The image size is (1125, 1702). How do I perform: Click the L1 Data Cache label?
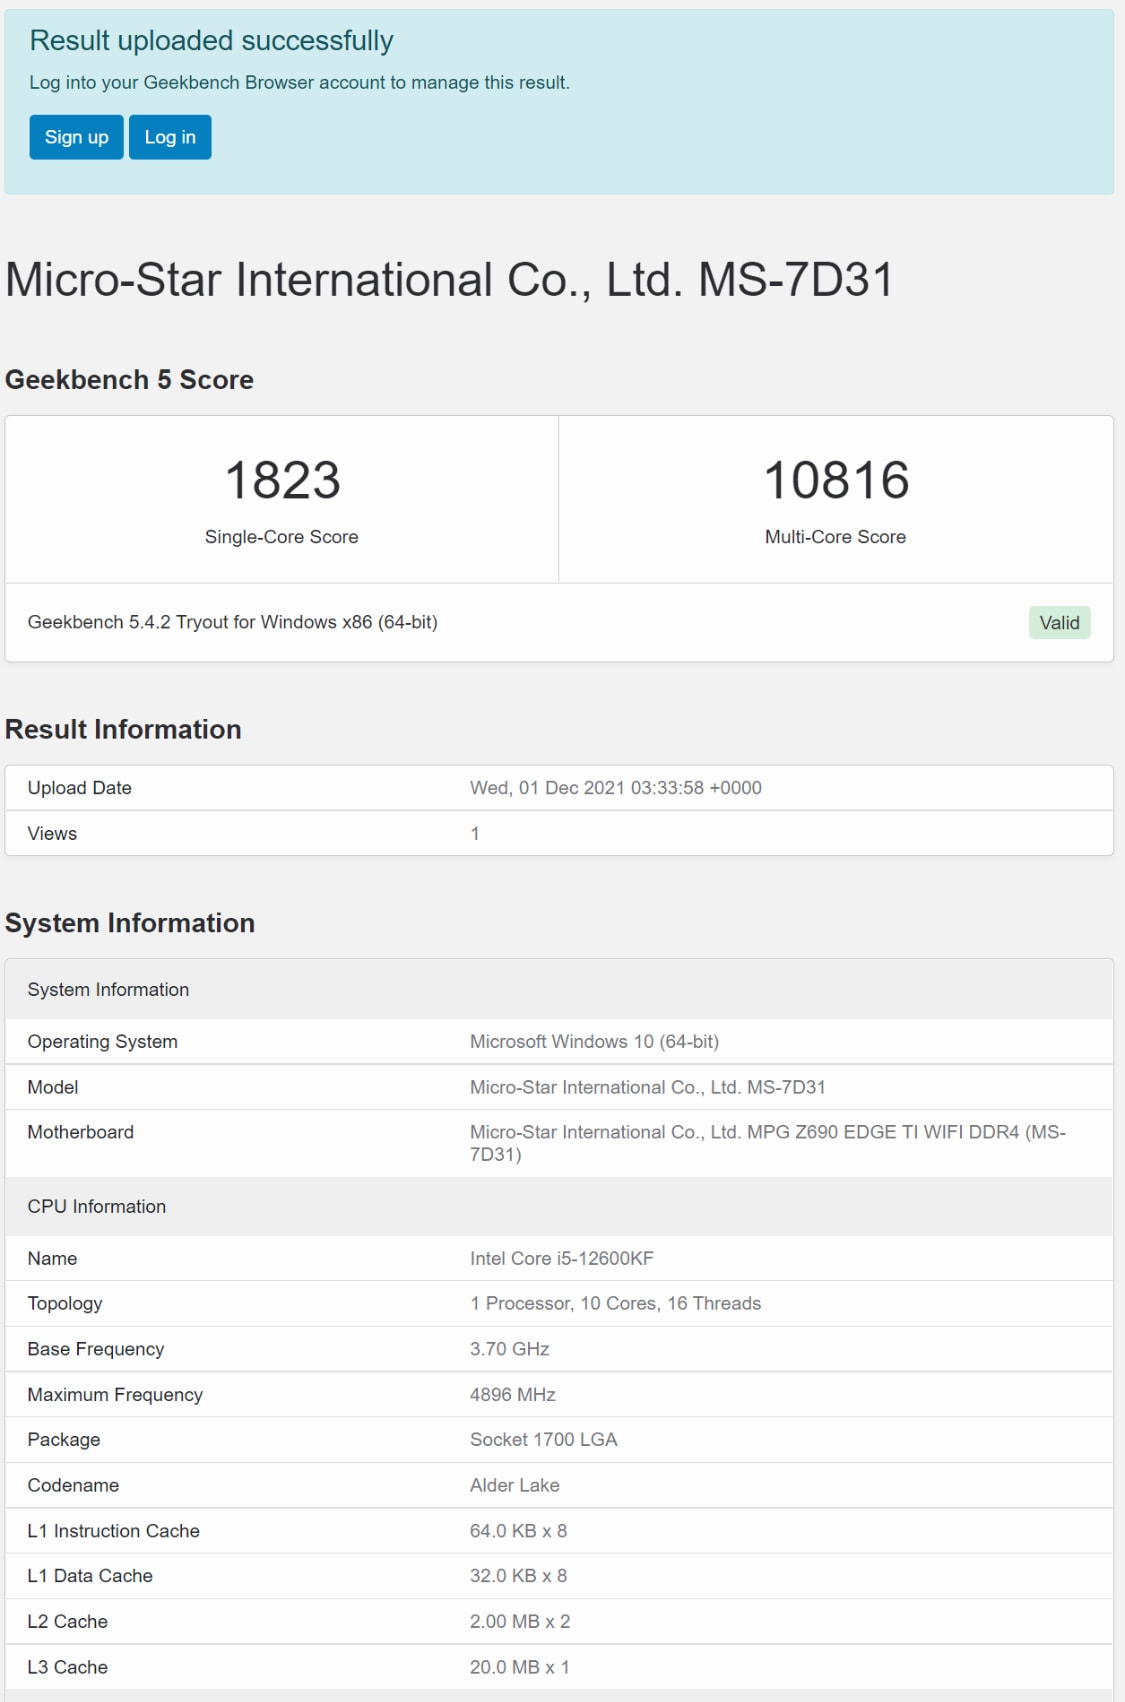click(x=90, y=1576)
